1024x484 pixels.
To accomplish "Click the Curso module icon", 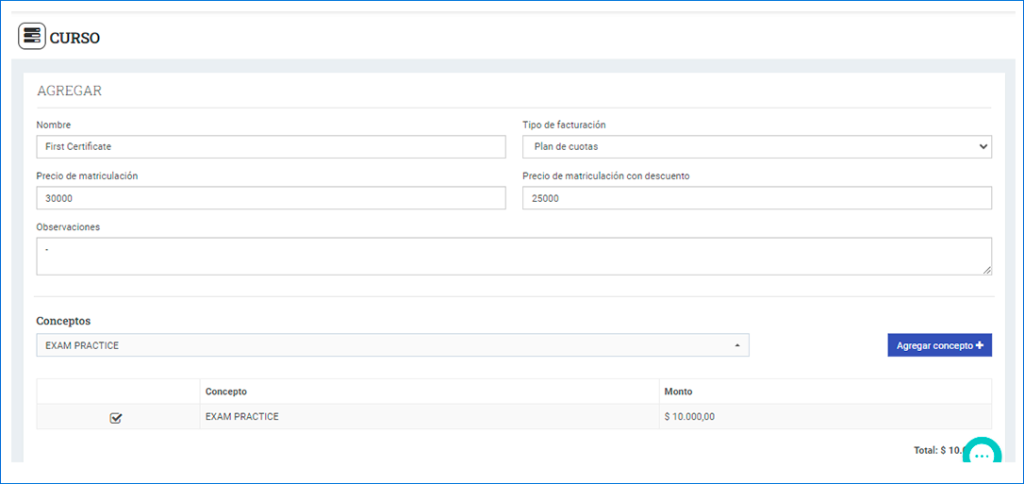I will point(32,37).
